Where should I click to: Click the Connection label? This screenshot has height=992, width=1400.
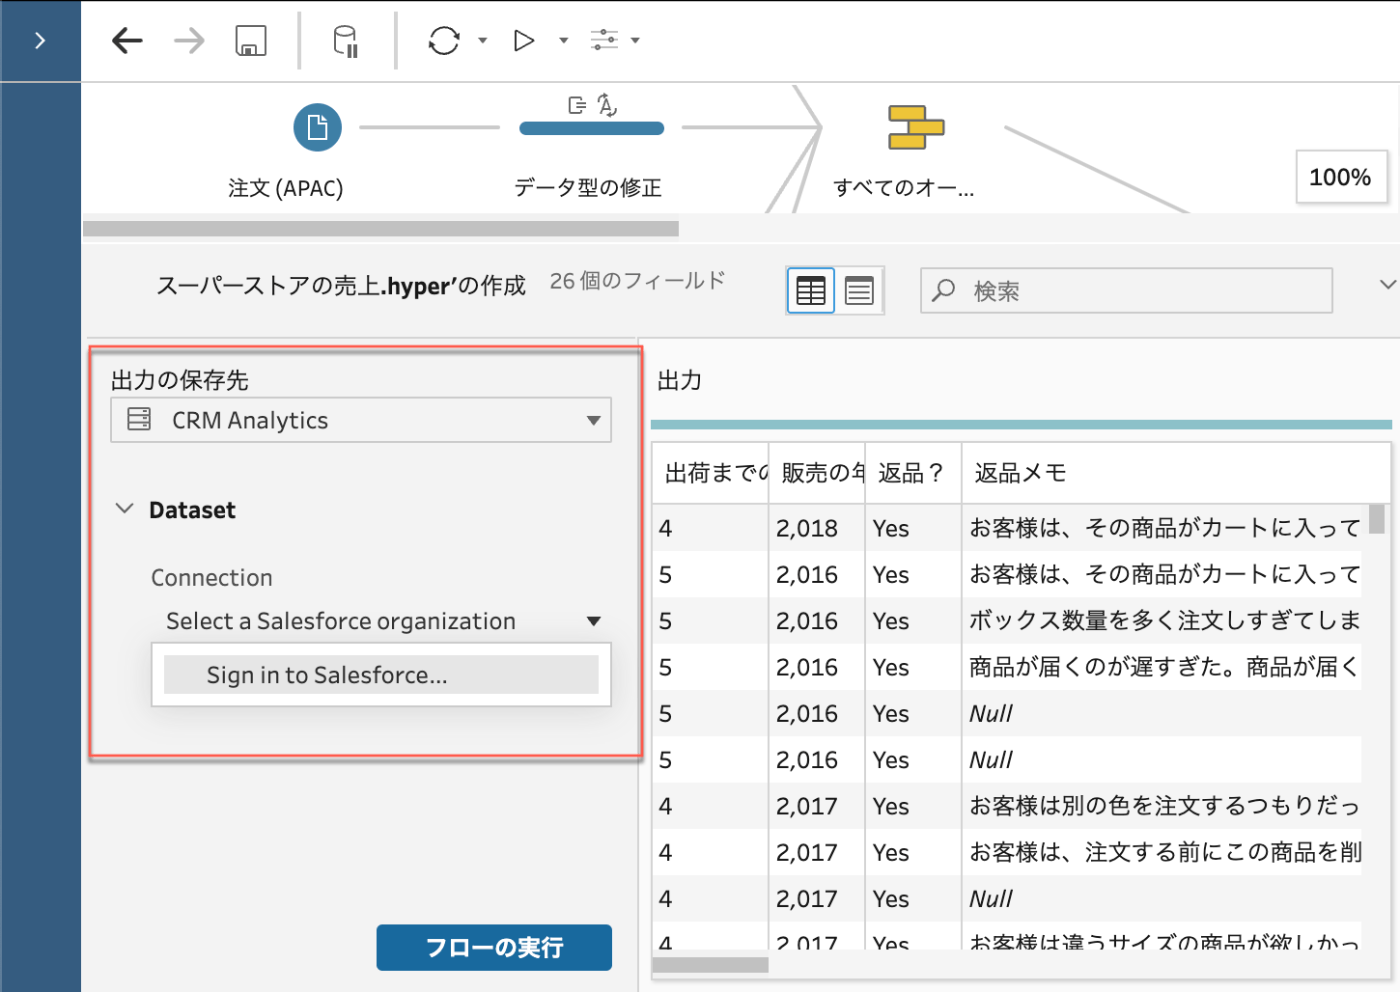coord(212,578)
